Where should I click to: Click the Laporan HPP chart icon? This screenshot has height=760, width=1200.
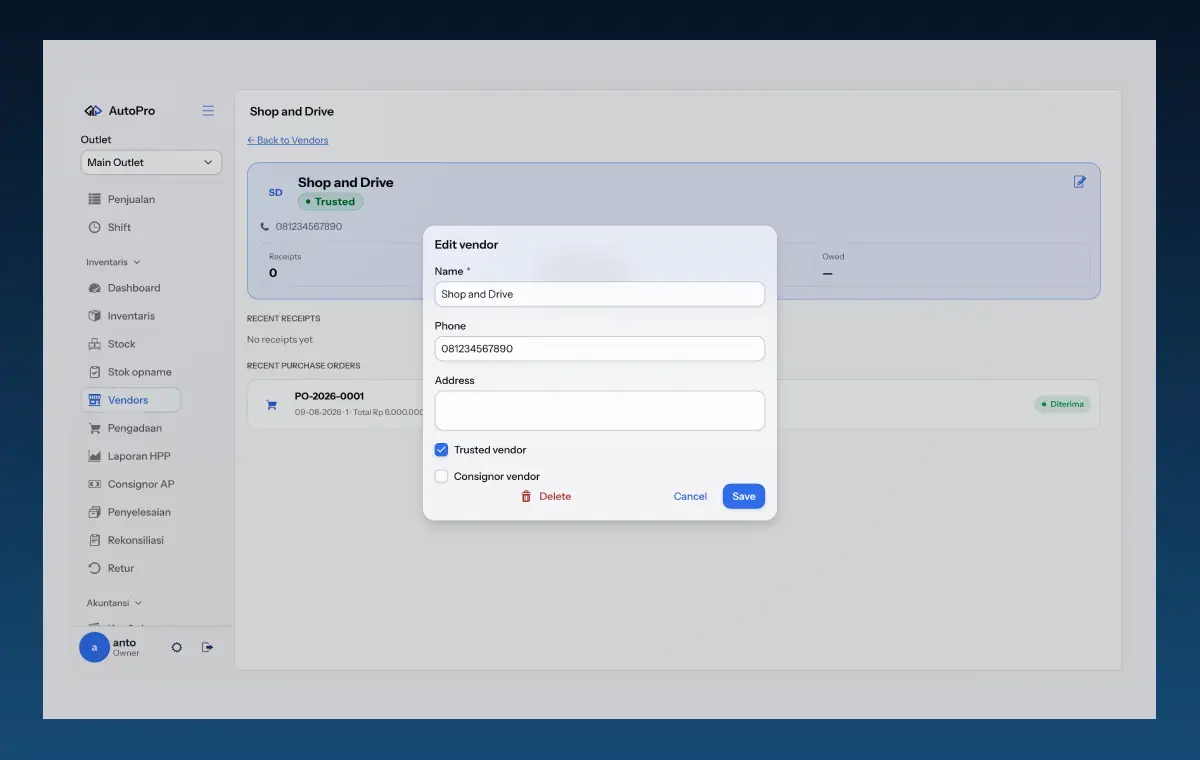pyautogui.click(x=95, y=456)
